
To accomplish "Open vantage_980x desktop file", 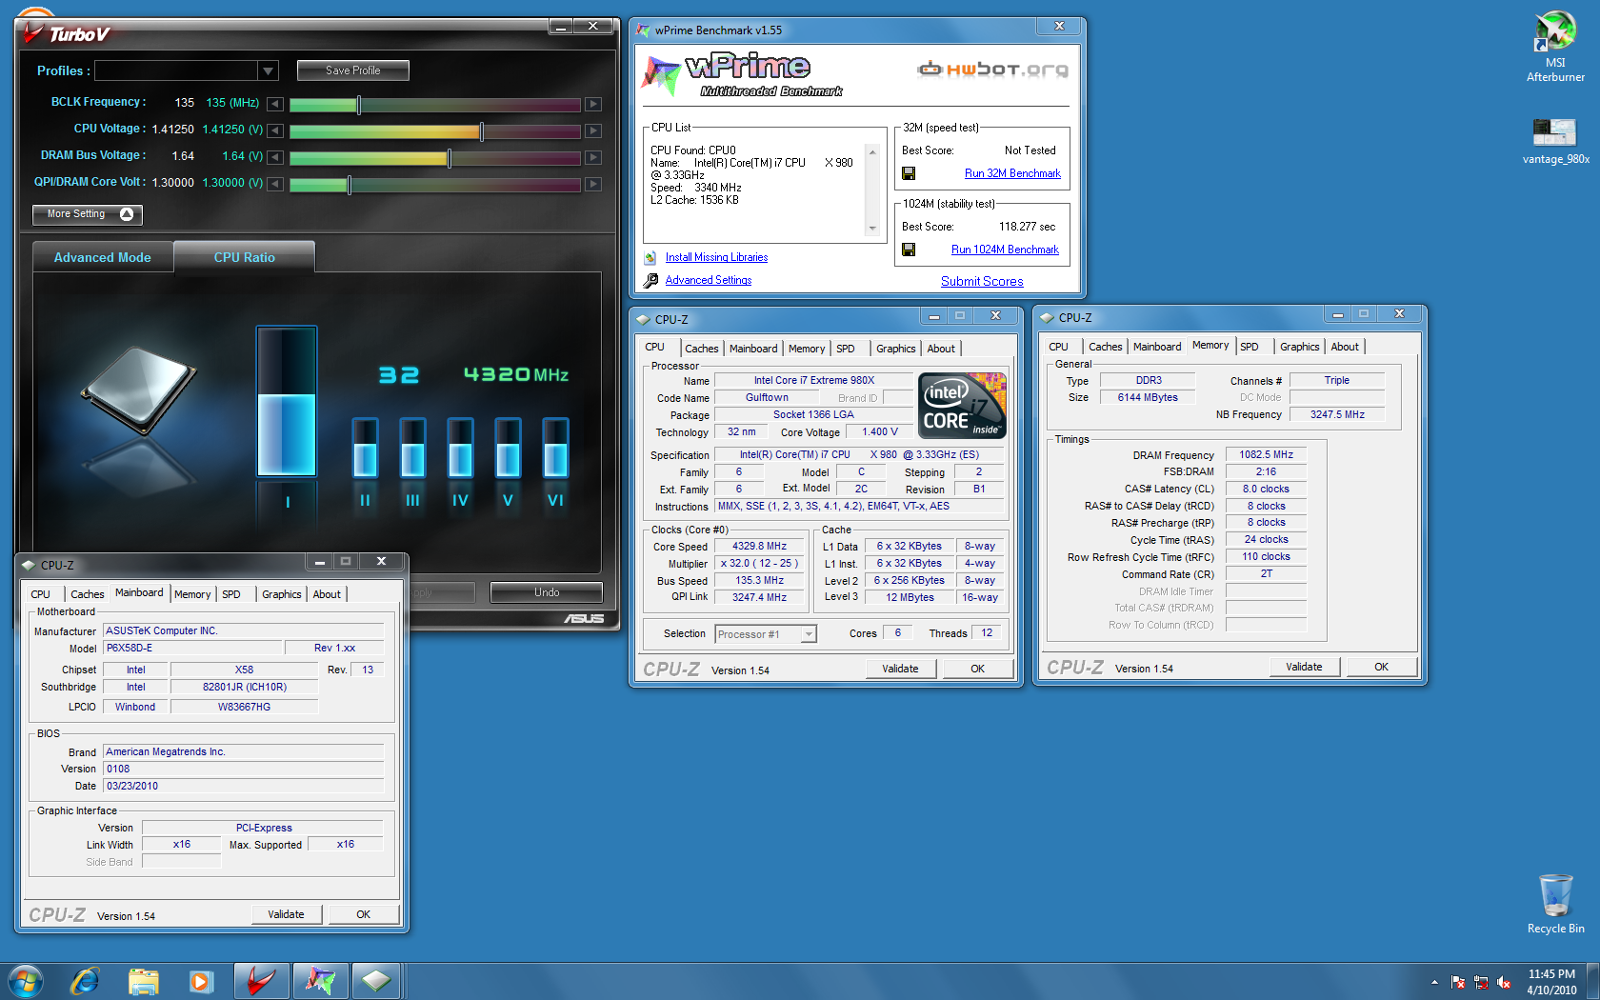I will (1555, 141).
